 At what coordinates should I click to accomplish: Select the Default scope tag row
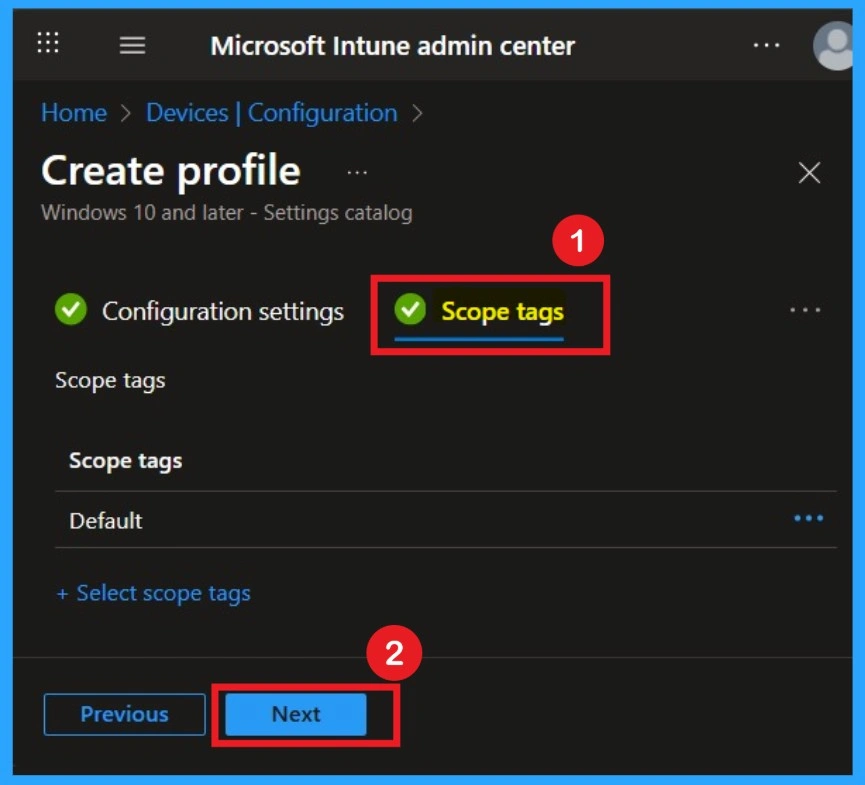[446, 520]
